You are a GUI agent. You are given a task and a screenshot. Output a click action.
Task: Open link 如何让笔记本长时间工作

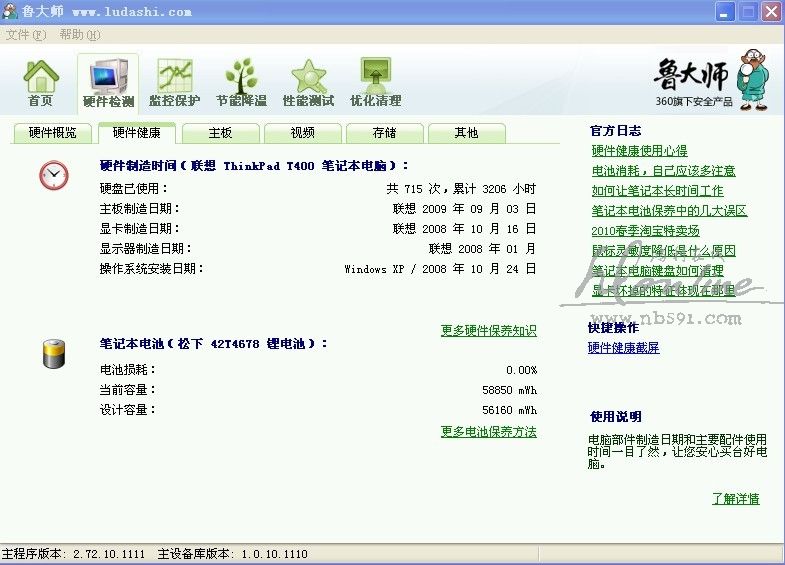(x=657, y=191)
